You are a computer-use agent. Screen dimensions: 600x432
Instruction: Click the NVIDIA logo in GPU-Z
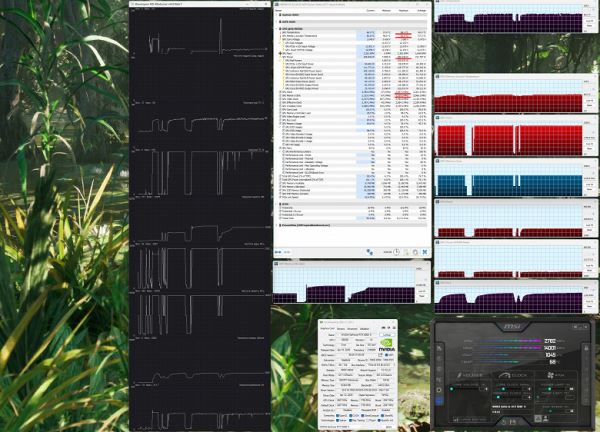(x=387, y=345)
